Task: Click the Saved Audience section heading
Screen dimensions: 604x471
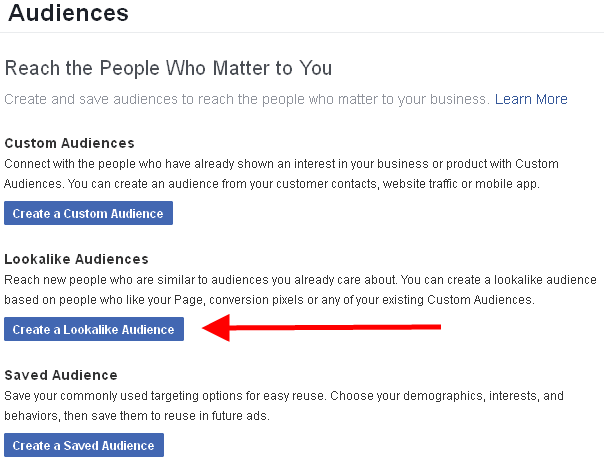Action: tap(61, 375)
